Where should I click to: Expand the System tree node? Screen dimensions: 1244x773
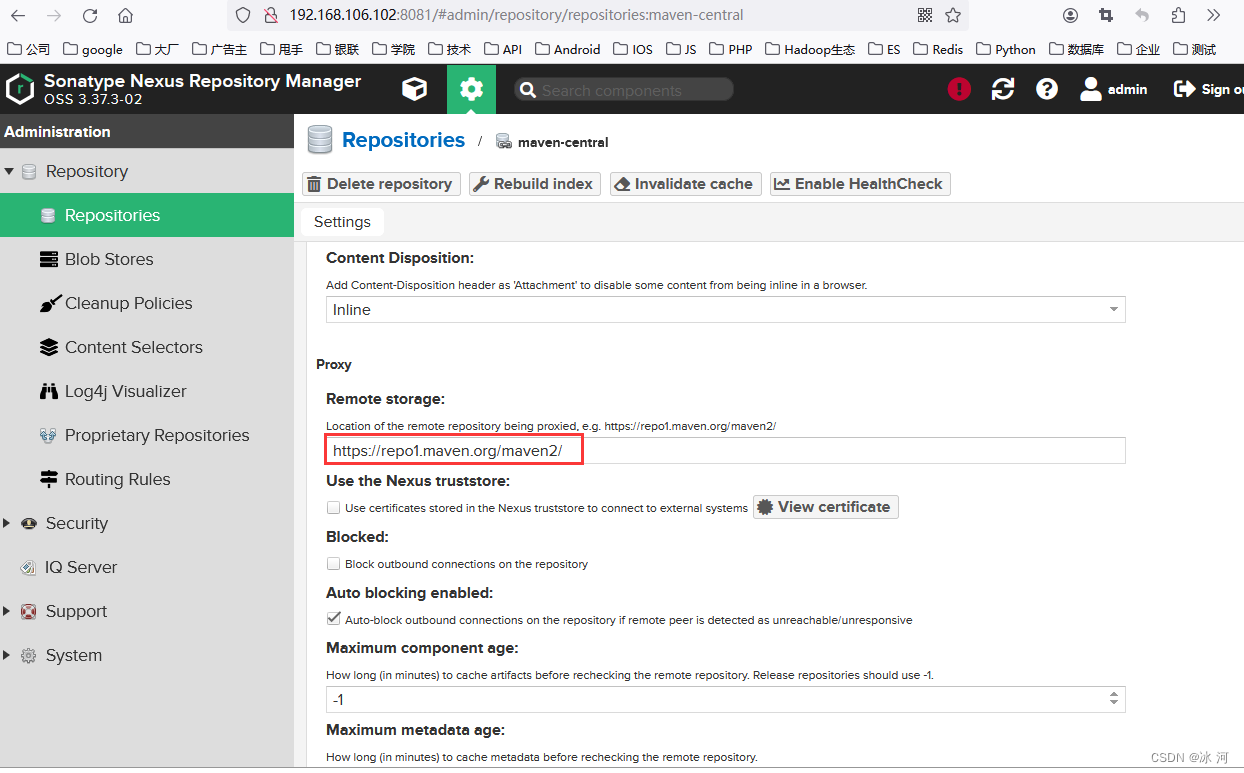pyautogui.click(x=9, y=655)
